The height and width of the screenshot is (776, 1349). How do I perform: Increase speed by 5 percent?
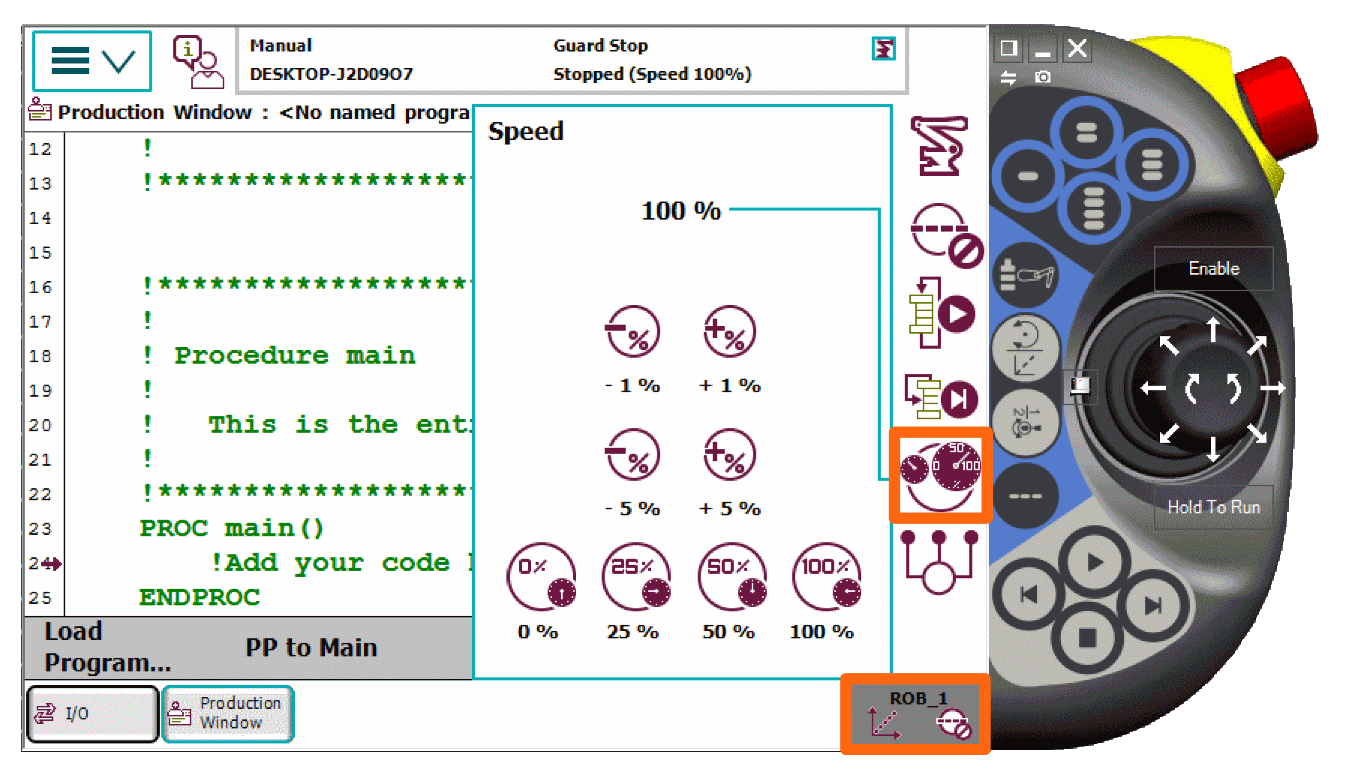[729, 456]
